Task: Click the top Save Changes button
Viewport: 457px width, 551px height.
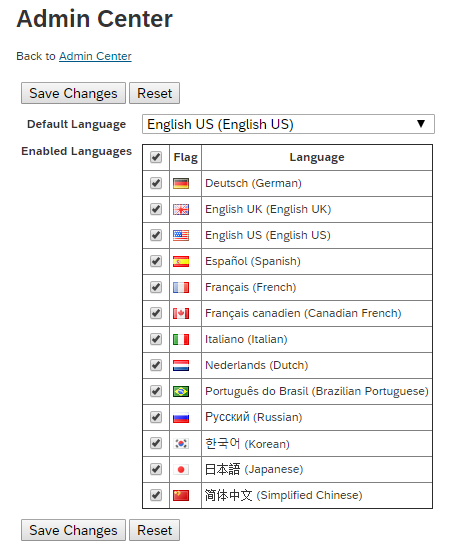Action: (73, 93)
